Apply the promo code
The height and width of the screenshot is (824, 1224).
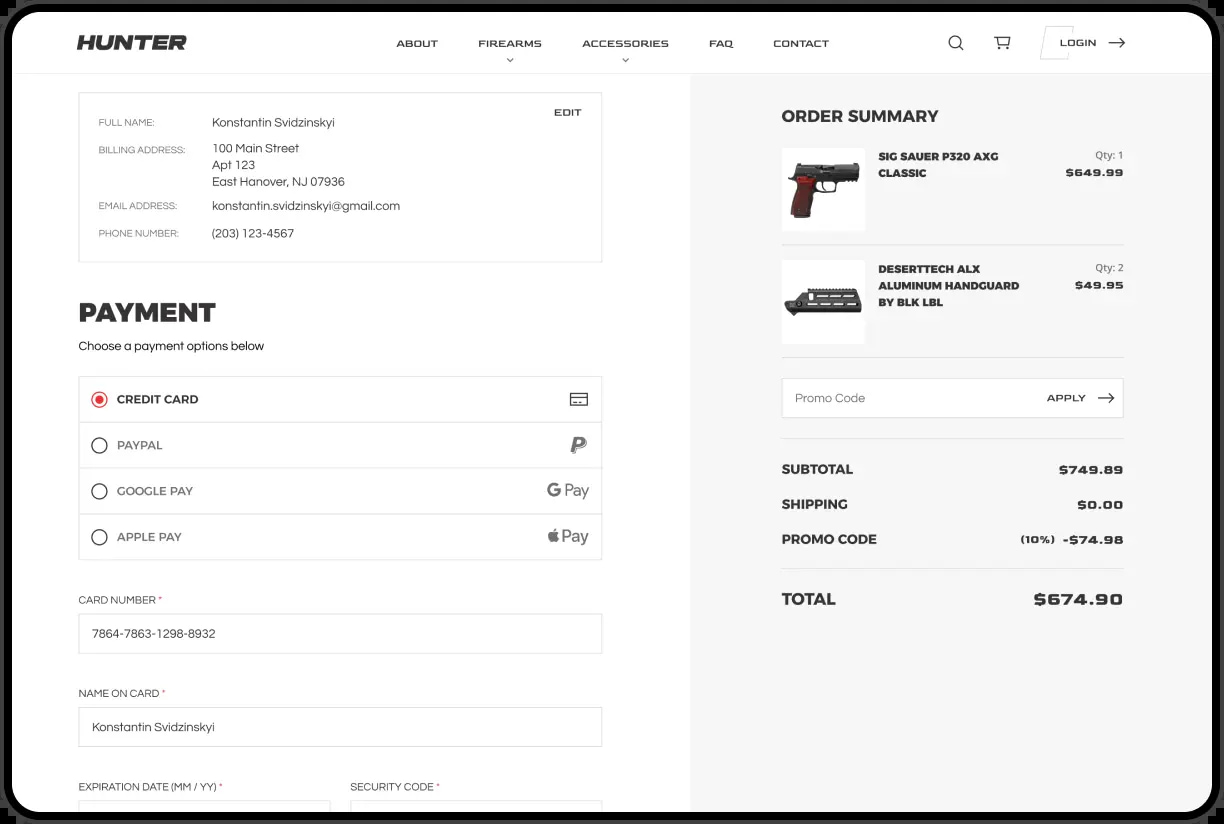1066,398
